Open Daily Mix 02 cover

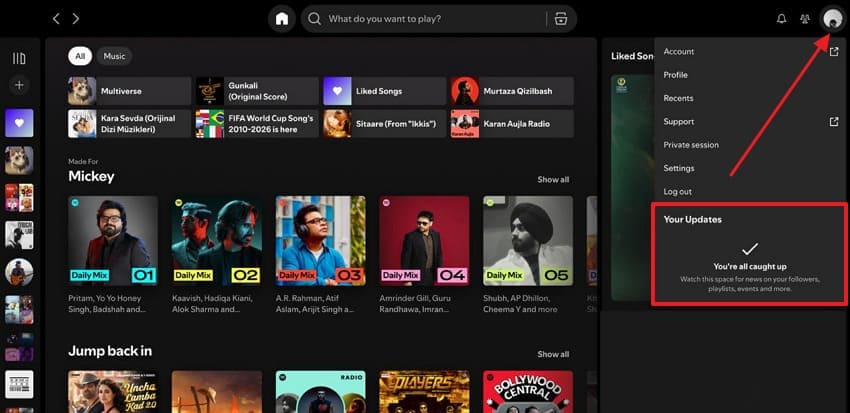coord(217,241)
